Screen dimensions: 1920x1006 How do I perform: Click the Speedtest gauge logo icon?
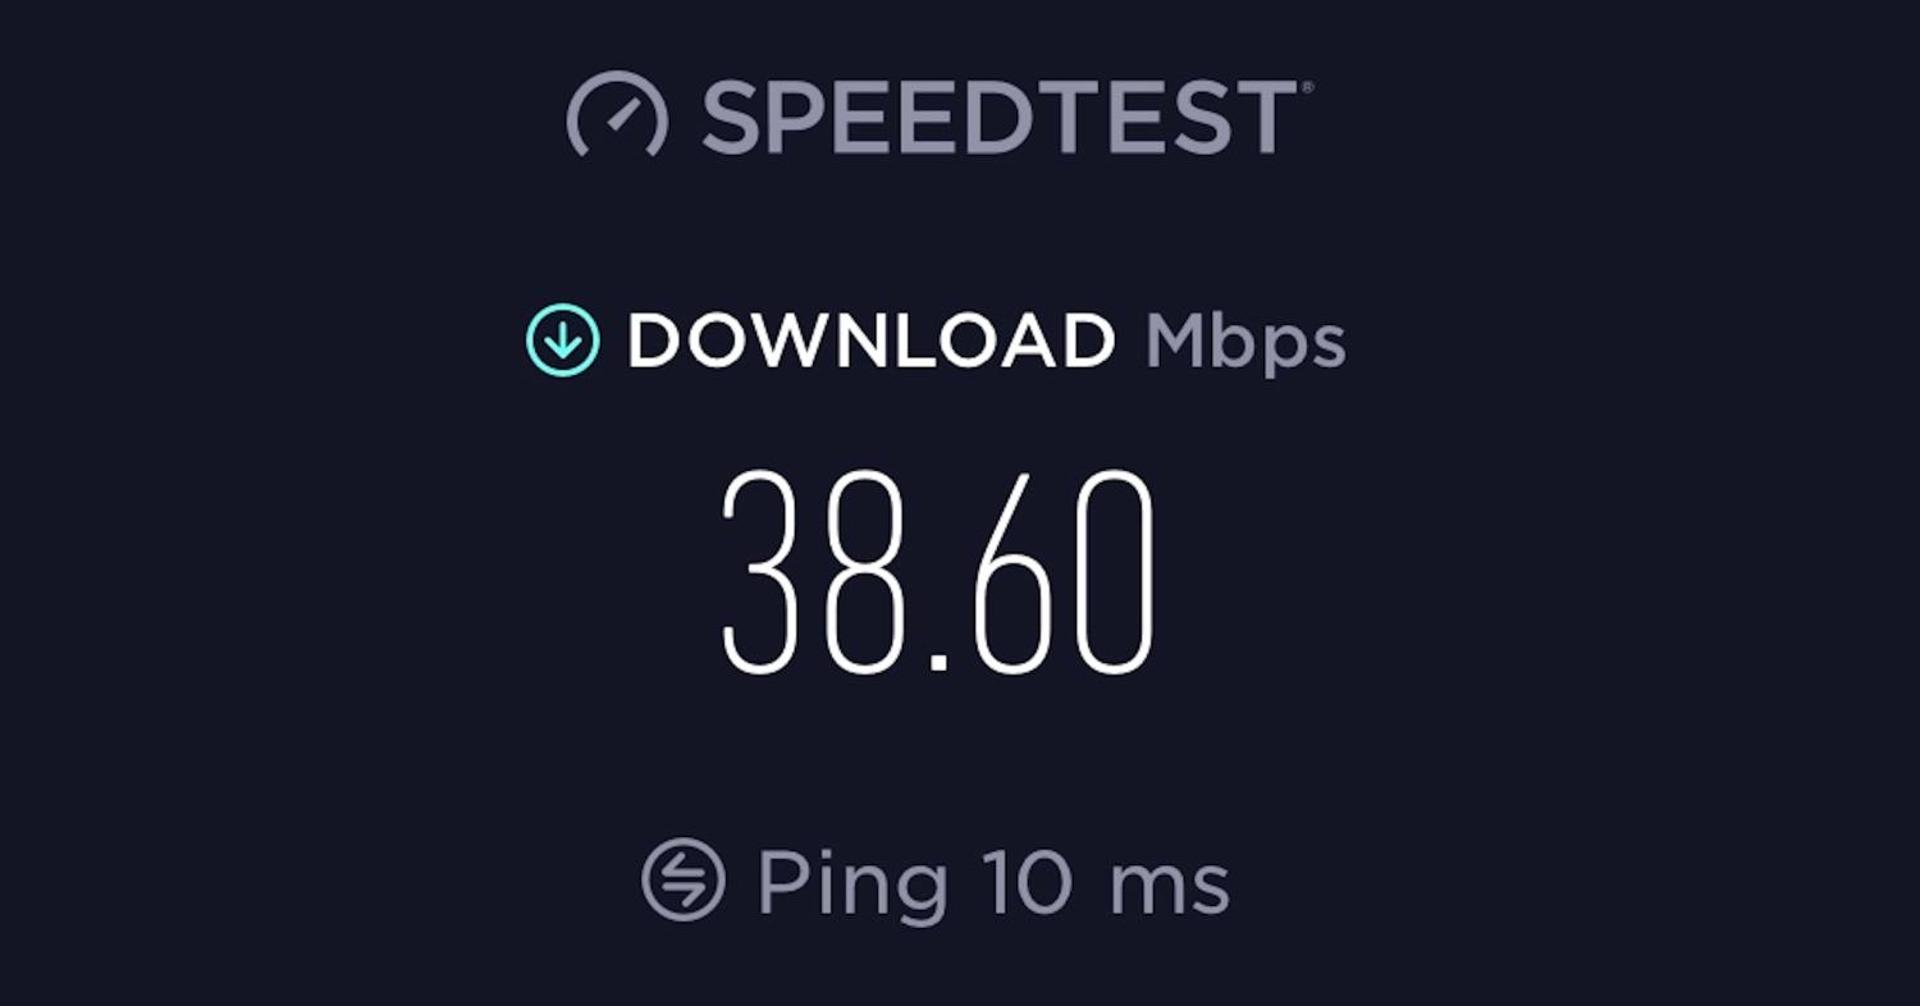point(617,114)
